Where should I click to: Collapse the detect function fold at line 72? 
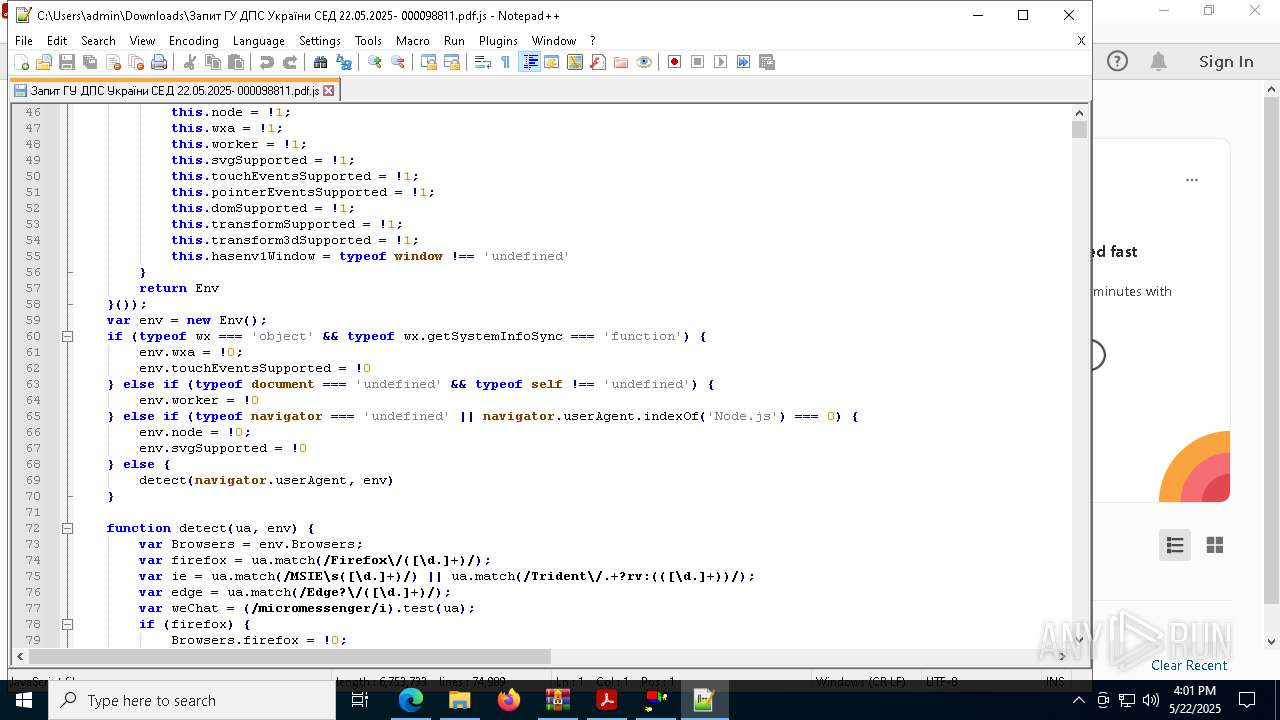coord(67,528)
